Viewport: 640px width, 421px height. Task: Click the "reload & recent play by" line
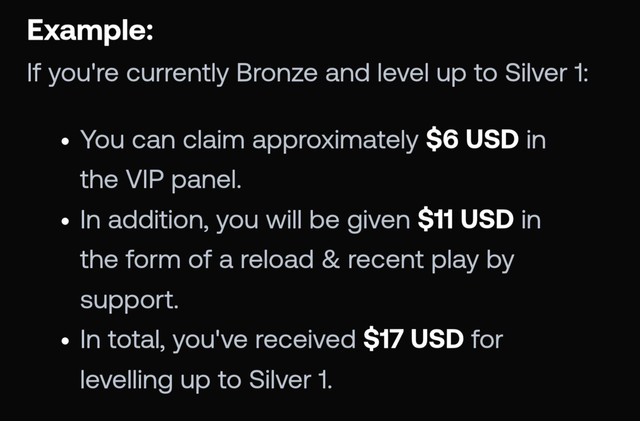(x=377, y=260)
